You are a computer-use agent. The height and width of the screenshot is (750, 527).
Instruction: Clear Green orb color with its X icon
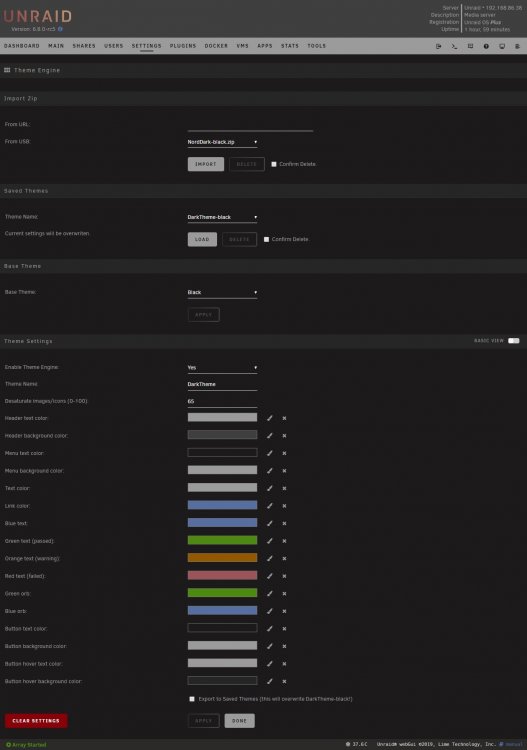point(284,594)
